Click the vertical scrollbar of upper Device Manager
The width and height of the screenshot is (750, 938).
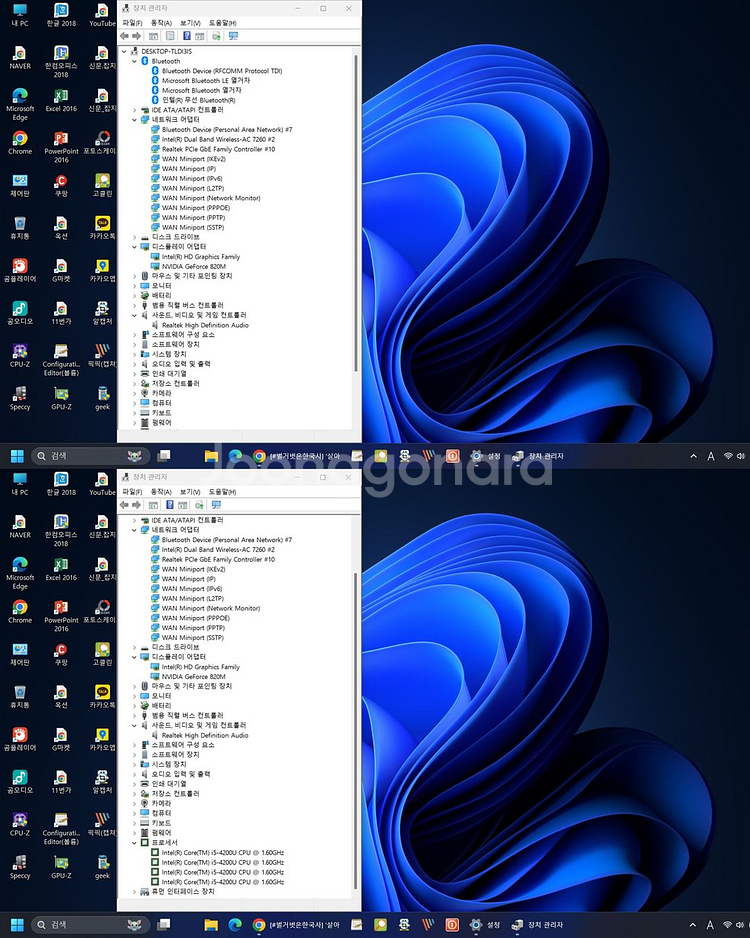coord(356,213)
